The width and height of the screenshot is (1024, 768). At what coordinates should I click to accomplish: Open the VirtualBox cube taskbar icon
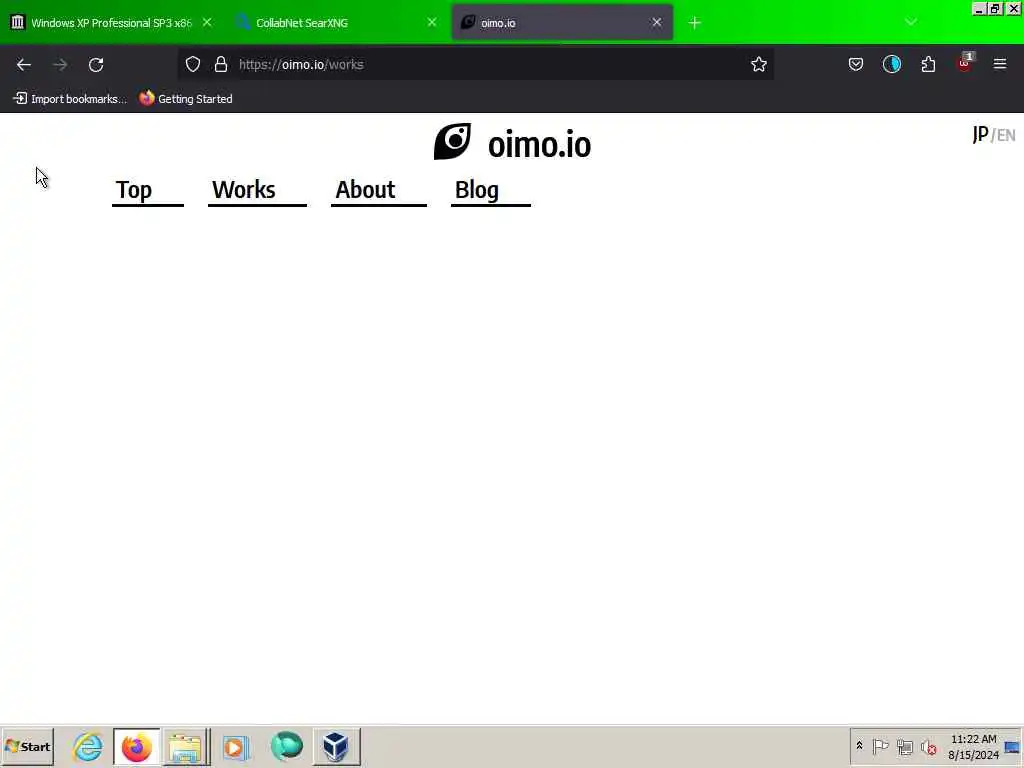coord(336,746)
